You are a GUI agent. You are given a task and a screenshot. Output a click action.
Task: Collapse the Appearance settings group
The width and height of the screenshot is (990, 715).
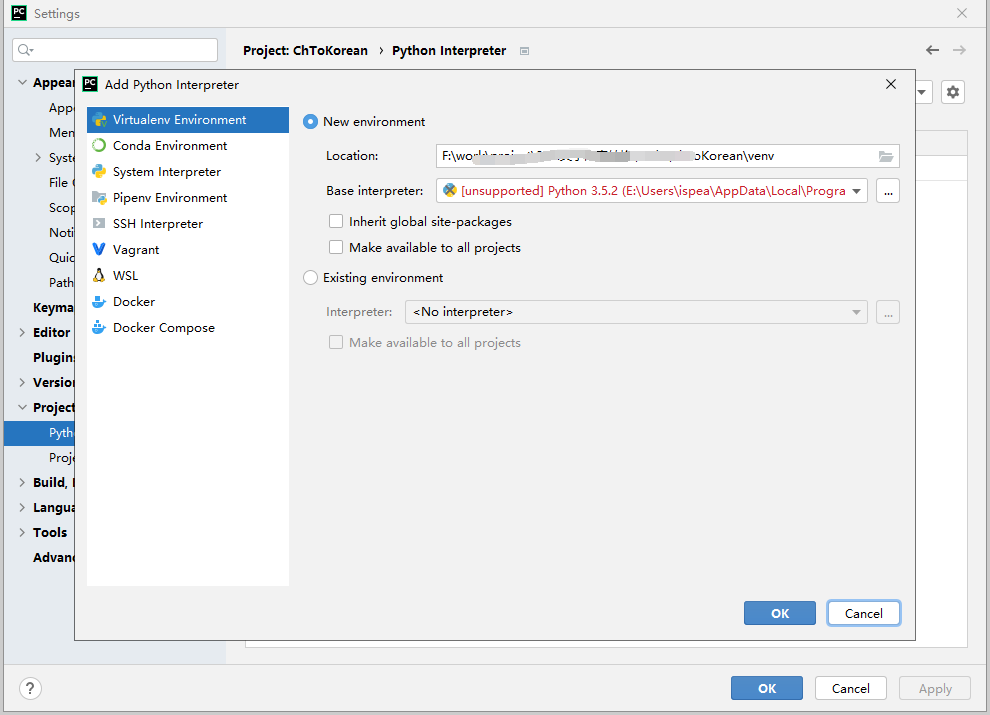coord(22,83)
